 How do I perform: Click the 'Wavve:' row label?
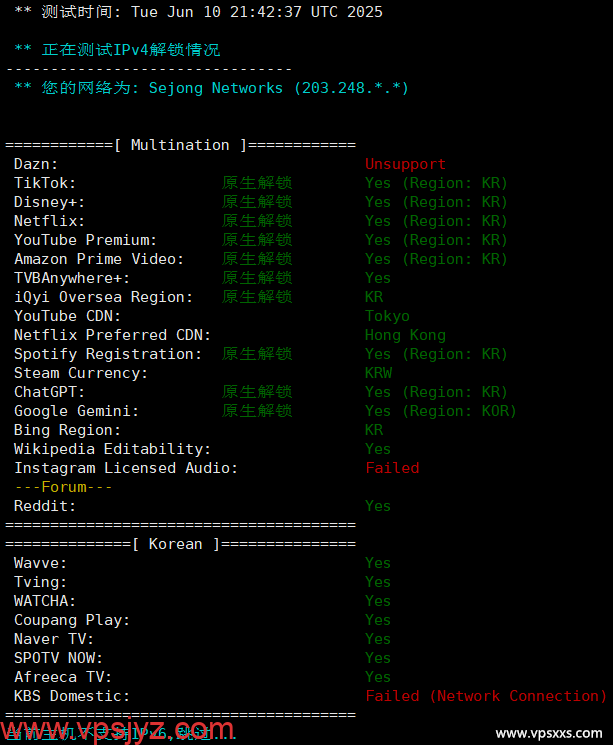pos(40,563)
